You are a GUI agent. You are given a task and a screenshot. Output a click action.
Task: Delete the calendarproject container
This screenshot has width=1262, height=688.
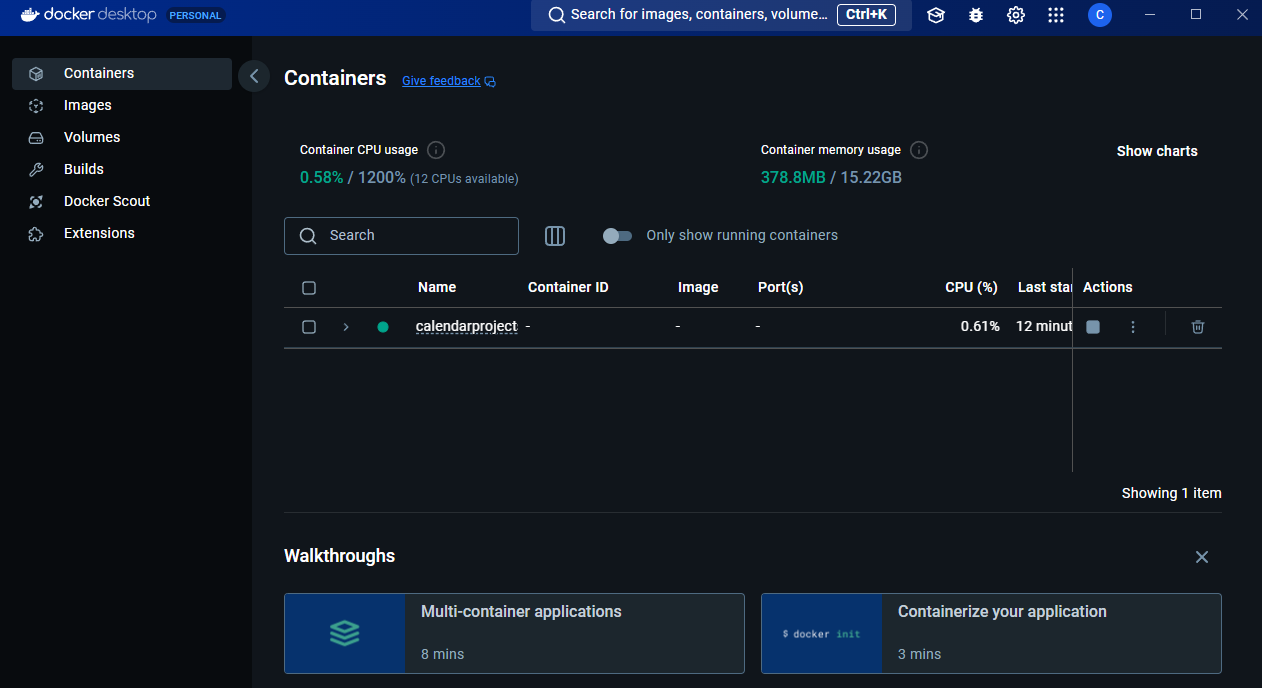1198,327
